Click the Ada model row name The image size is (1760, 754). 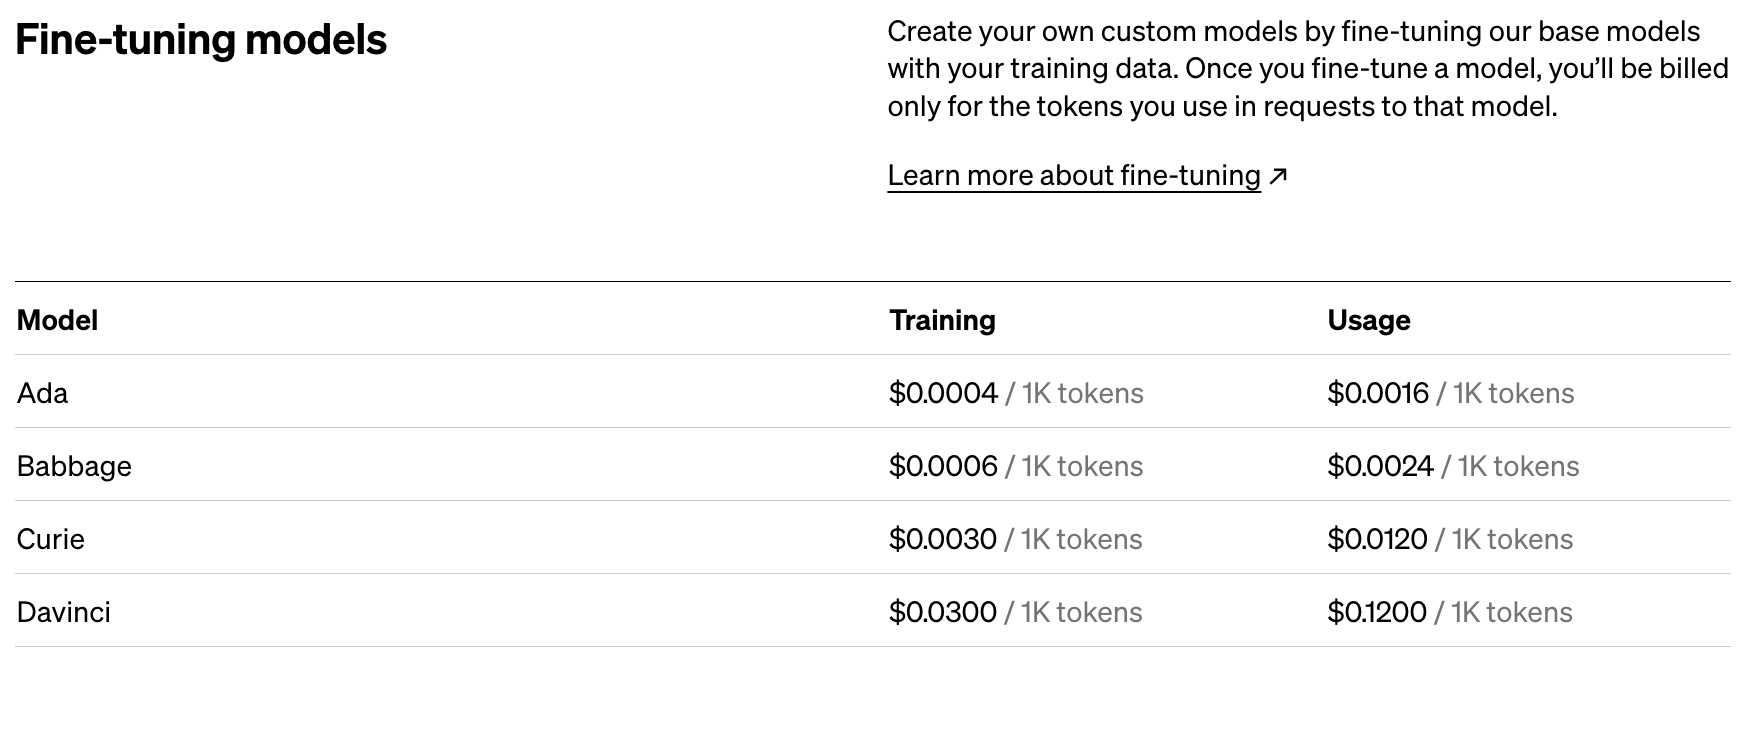43,393
